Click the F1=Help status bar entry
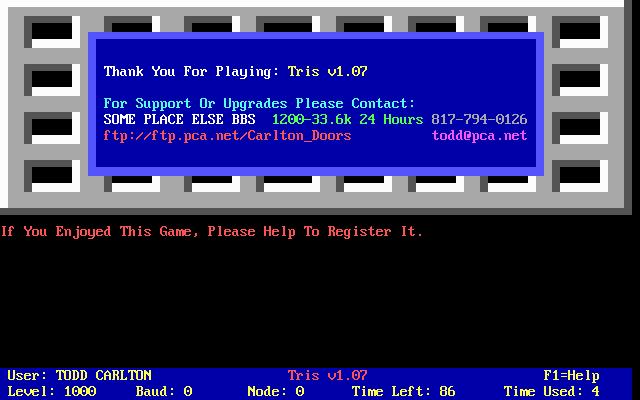 571,376
